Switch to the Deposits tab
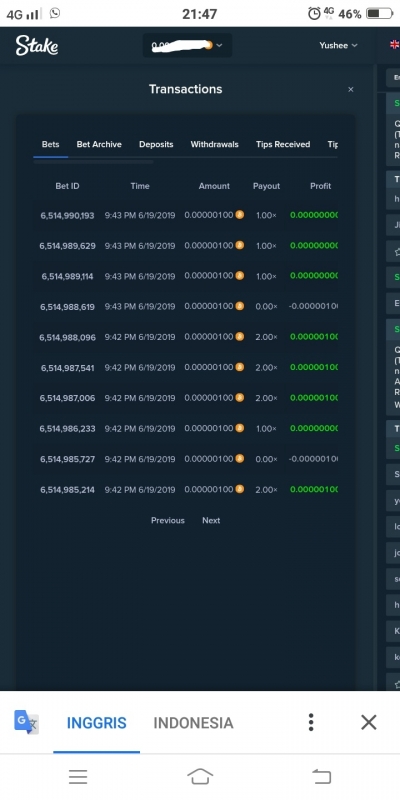Viewport: 400px width, 800px height. click(x=156, y=144)
